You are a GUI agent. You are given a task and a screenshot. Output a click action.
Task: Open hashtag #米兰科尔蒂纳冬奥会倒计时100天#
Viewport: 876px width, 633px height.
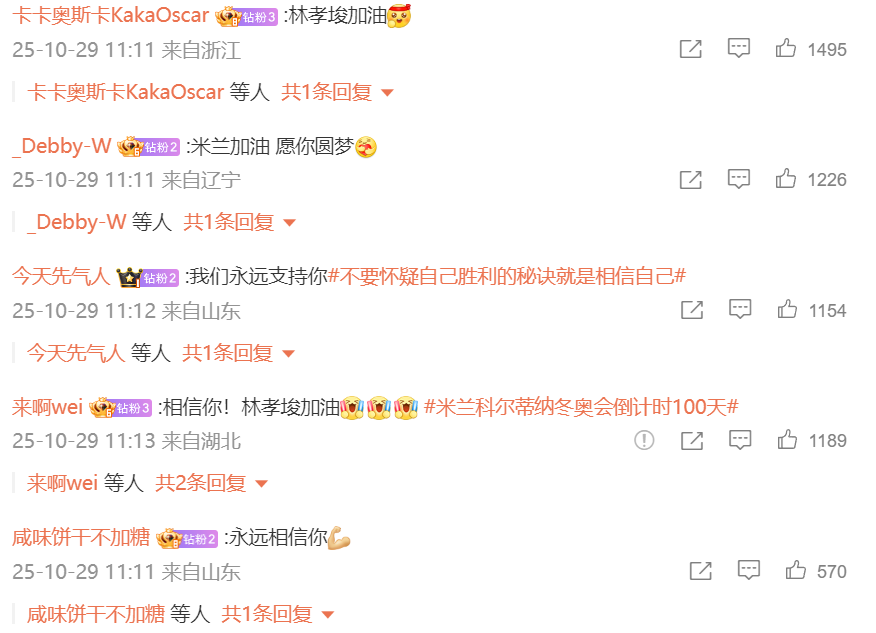coord(581,407)
